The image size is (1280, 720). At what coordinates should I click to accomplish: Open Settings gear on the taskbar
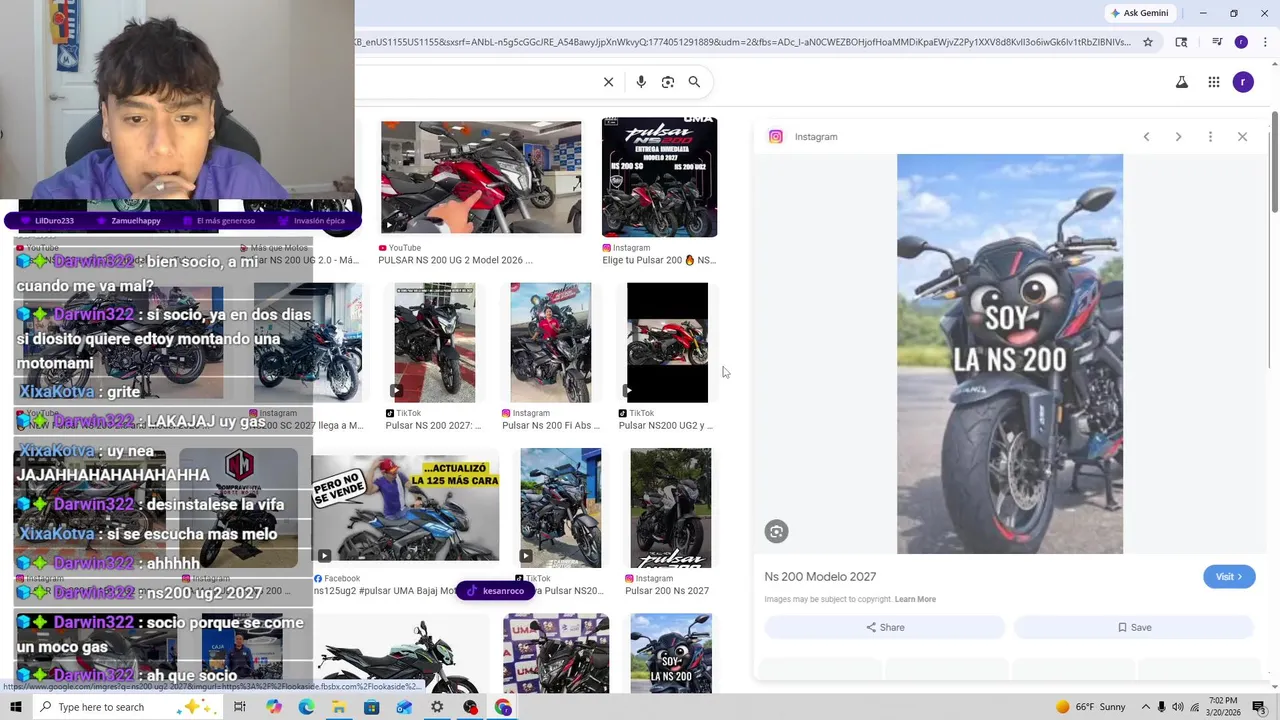click(x=437, y=707)
